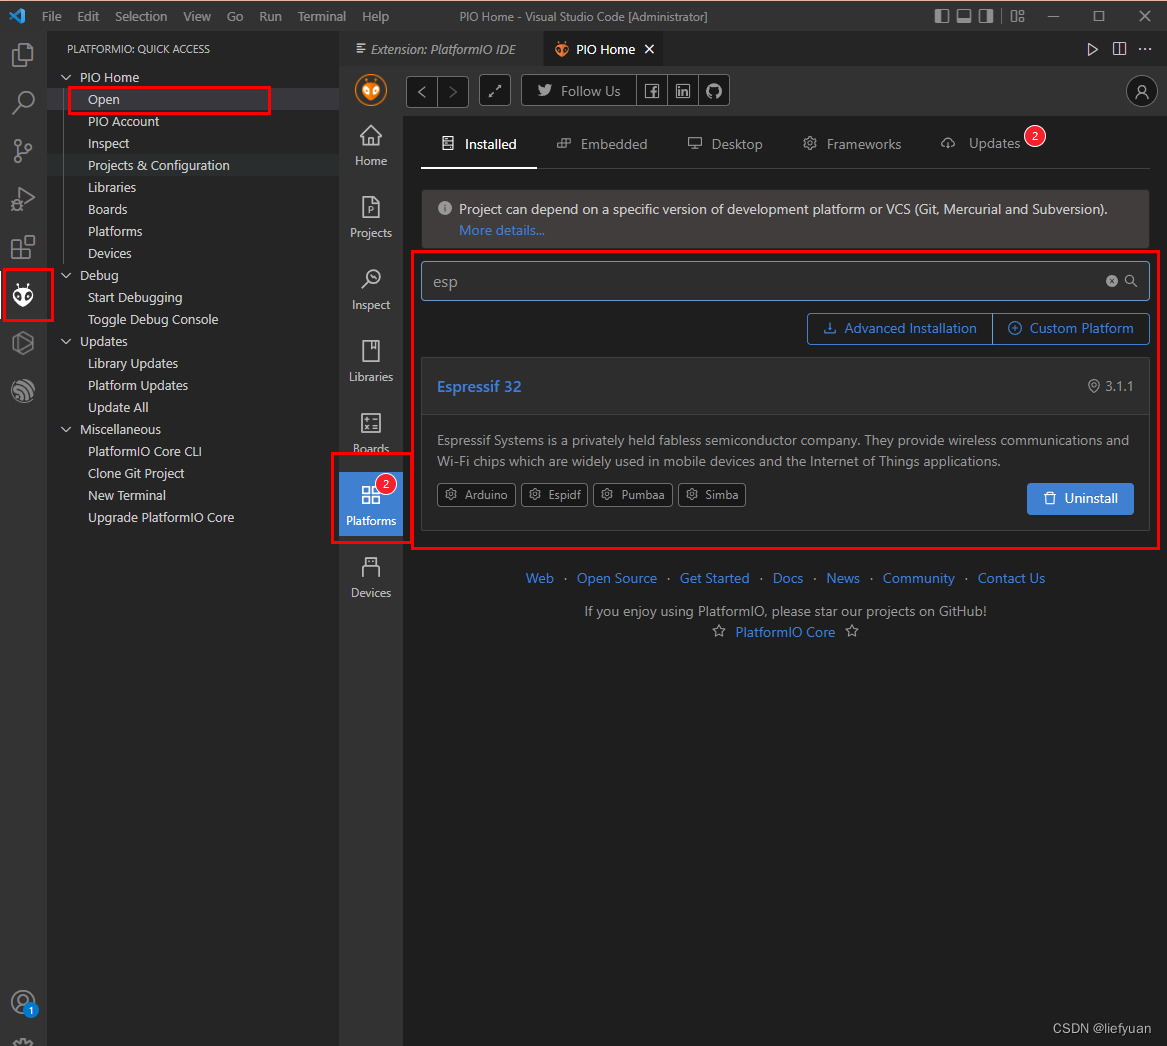This screenshot has height=1046, width=1167.
Task: Uninstall the Espressif 32 platform
Action: [x=1080, y=499]
